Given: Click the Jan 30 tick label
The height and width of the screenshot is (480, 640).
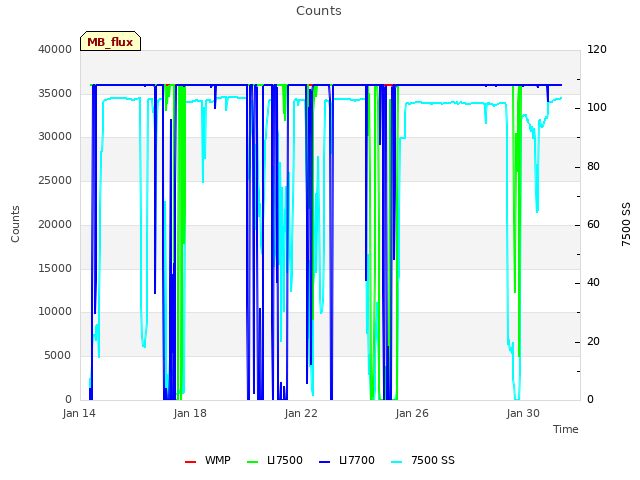Looking at the screenshot, I should (523, 413).
